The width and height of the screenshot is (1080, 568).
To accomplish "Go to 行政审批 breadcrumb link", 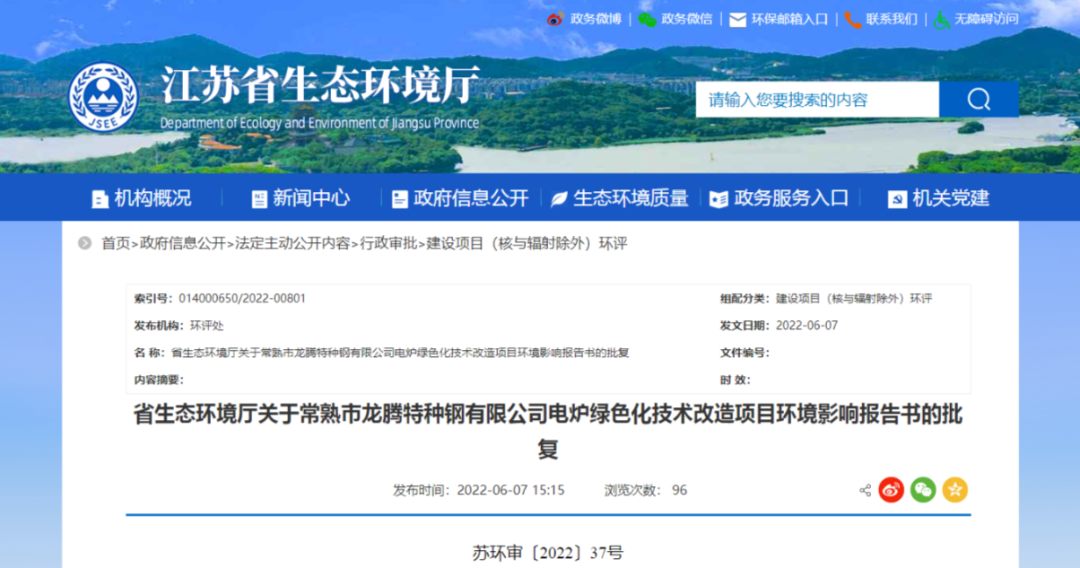I will pos(388,243).
